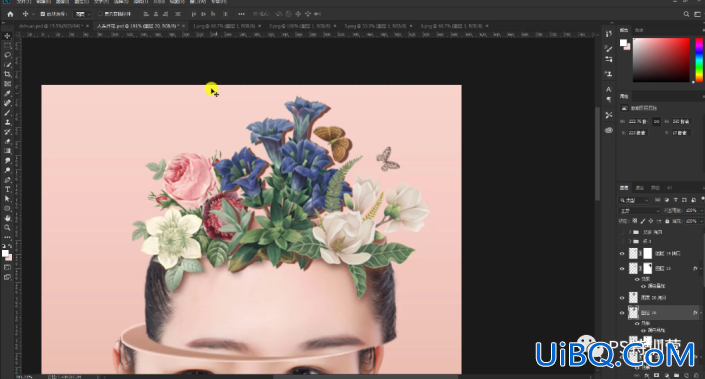Toggle the Auto-Select checkbox

[43, 14]
